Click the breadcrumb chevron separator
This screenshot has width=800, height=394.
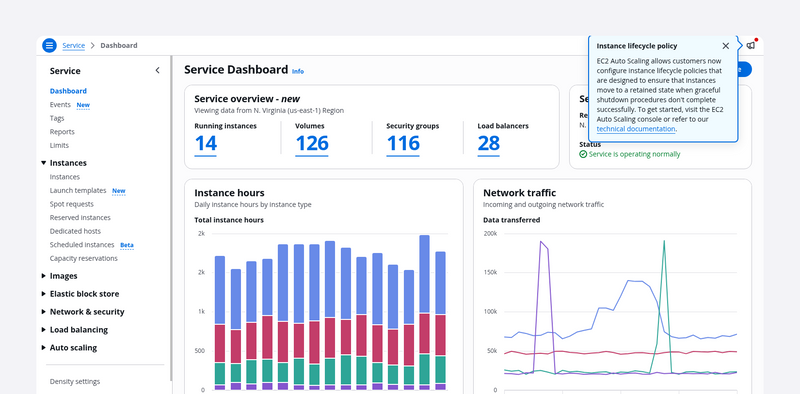tap(93, 45)
